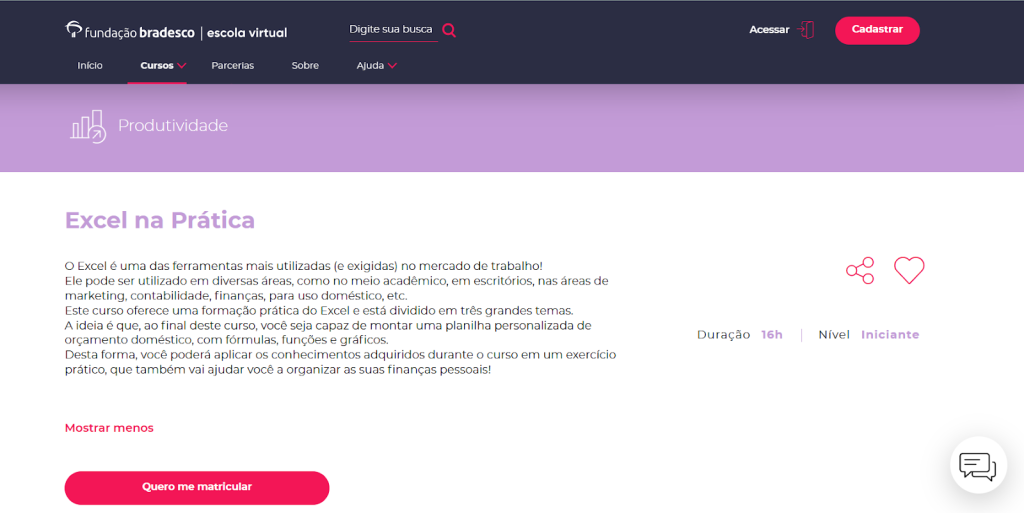Focus the Digite sua busca search field
Viewport: 1024px width, 513px height.
click(393, 30)
